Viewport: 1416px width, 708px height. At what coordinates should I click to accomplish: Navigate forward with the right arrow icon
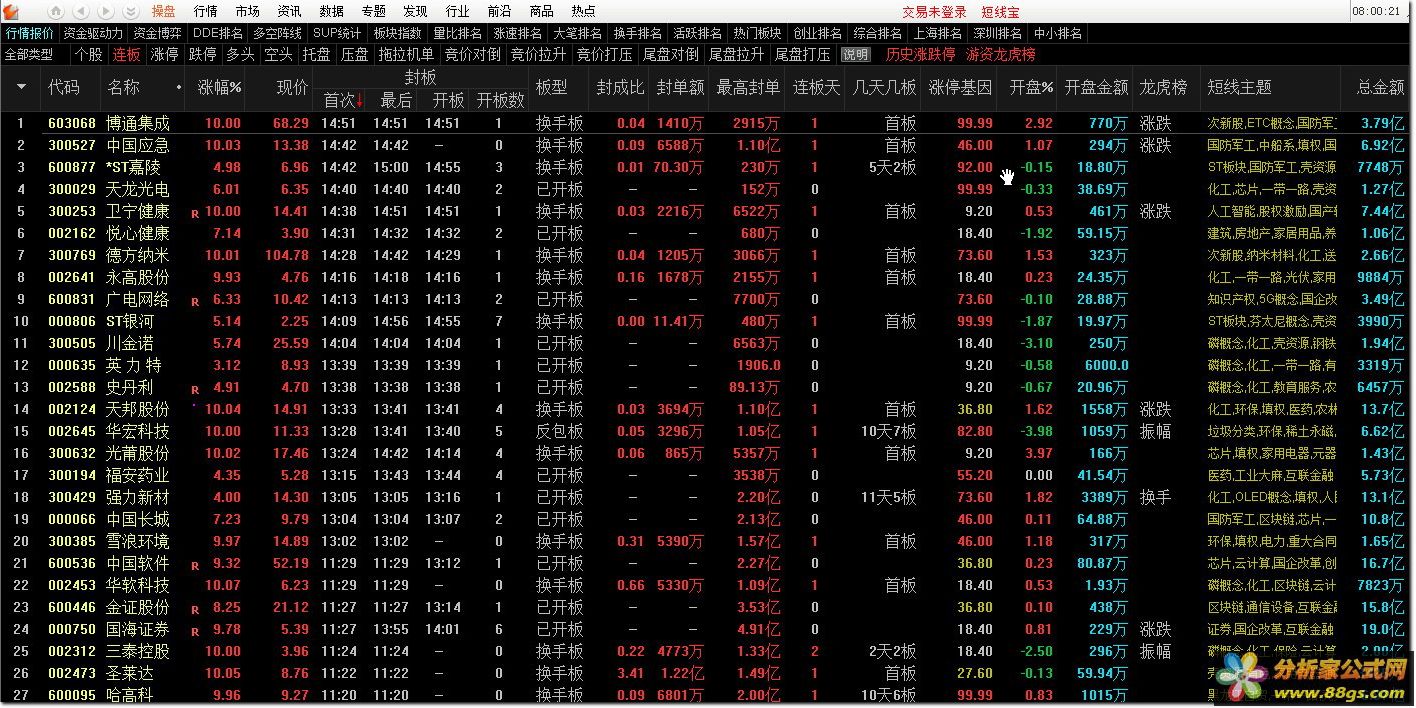106,11
